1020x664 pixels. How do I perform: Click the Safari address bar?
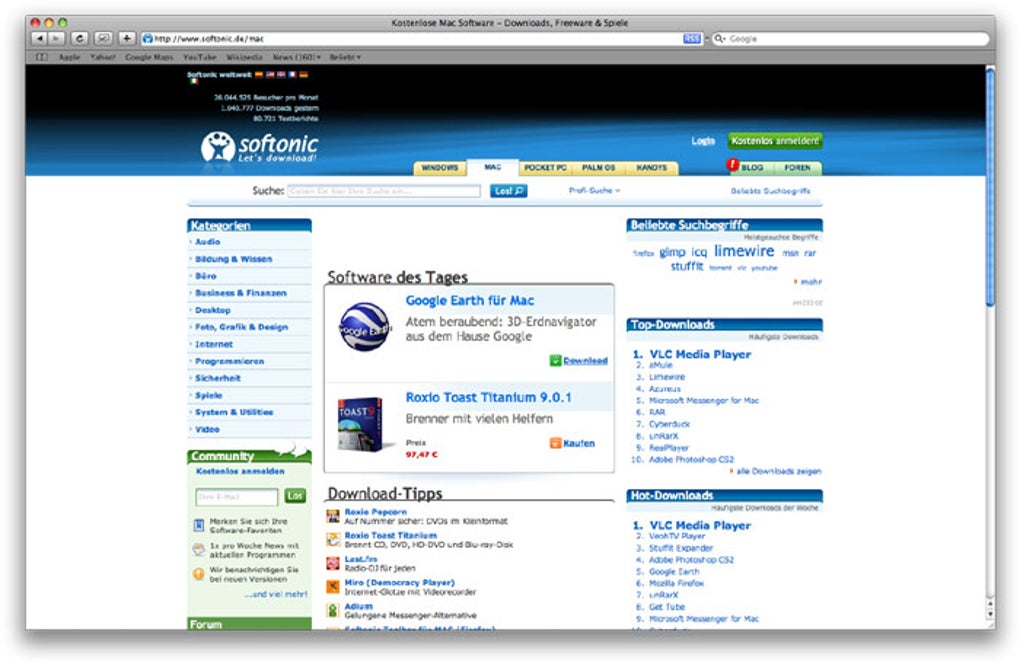point(416,39)
